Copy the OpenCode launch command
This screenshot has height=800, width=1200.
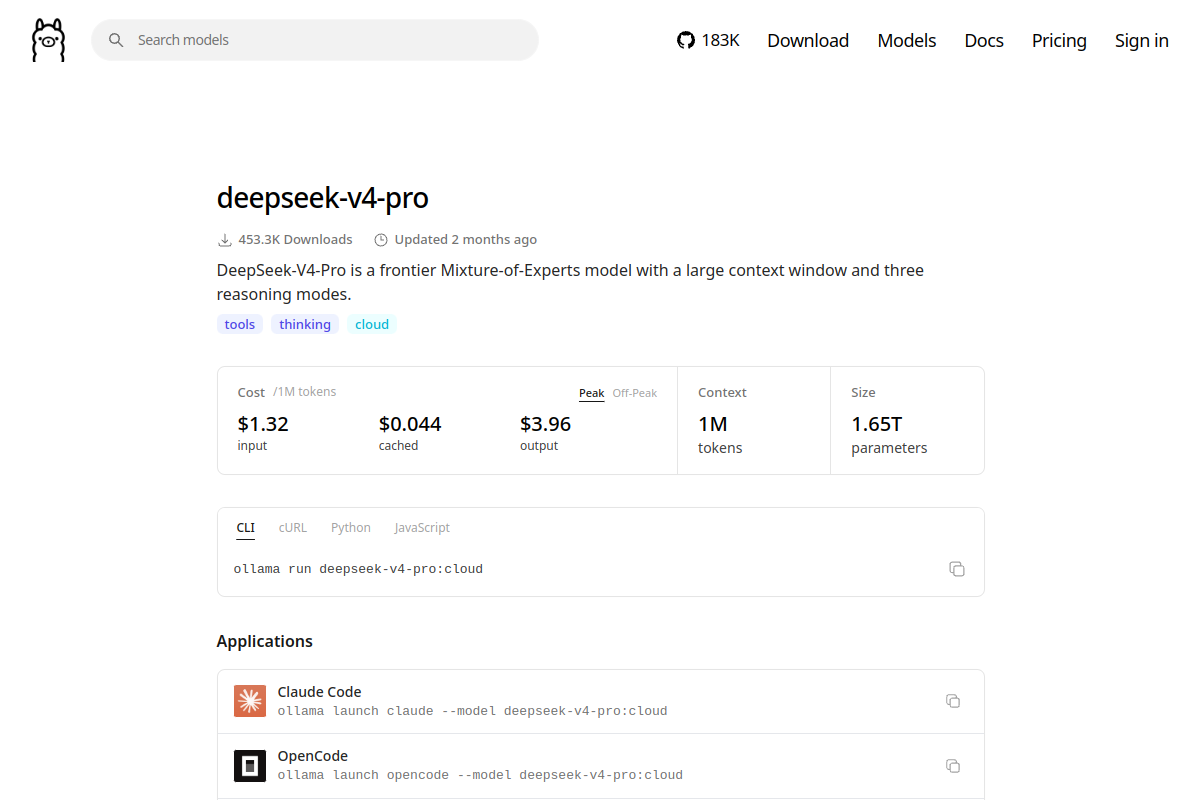point(953,766)
